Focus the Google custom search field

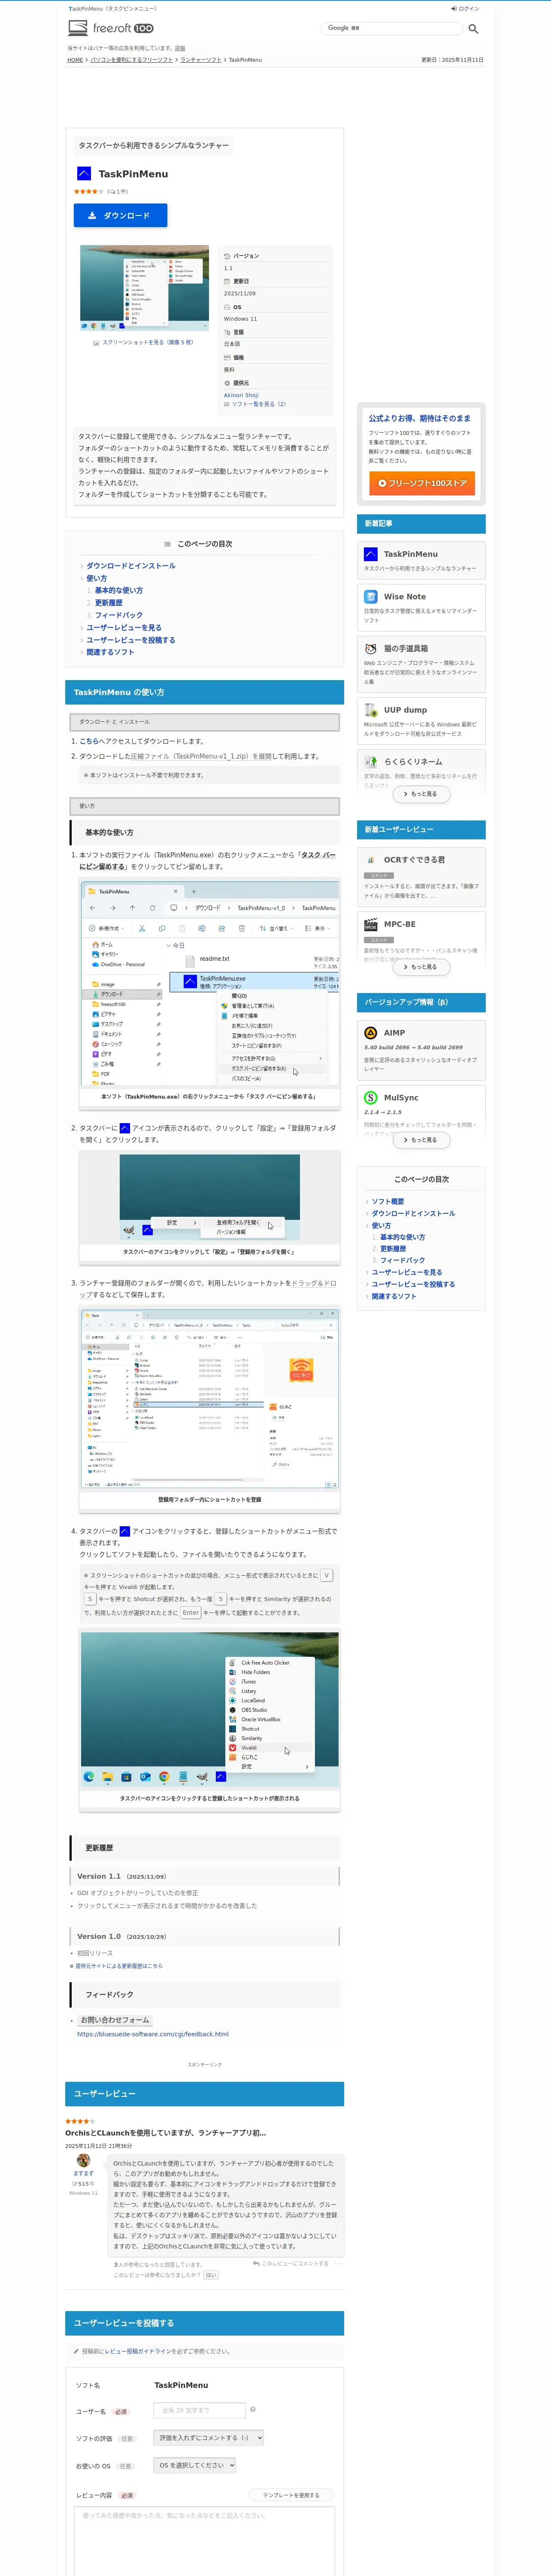click(392, 28)
